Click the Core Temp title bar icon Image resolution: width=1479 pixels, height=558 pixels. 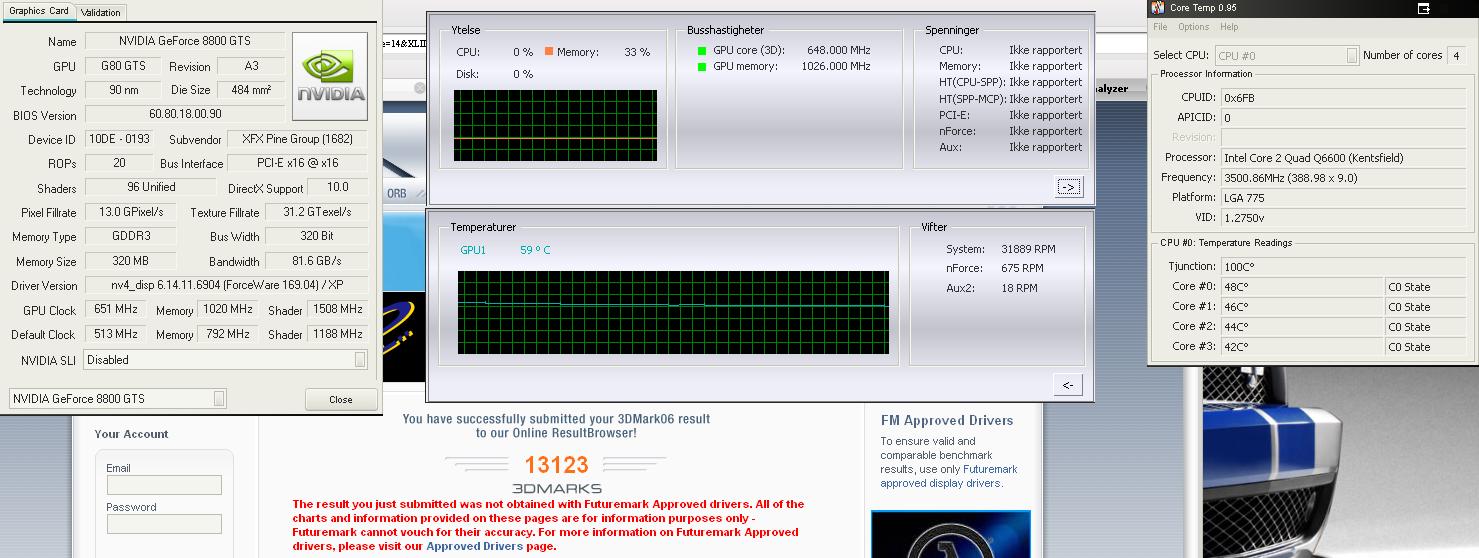tap(1158, 8)
